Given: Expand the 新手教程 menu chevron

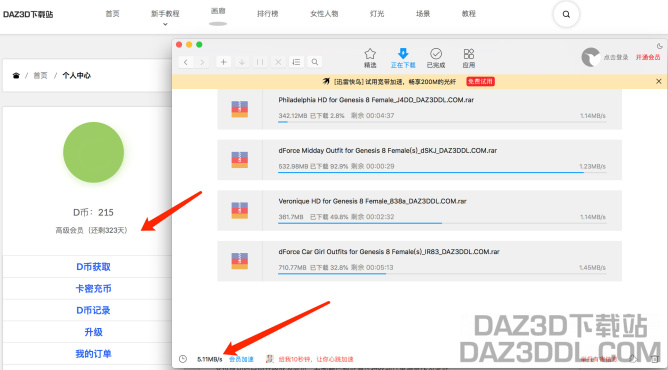Looking at the screenshot, I should click(x=165, y=24).
